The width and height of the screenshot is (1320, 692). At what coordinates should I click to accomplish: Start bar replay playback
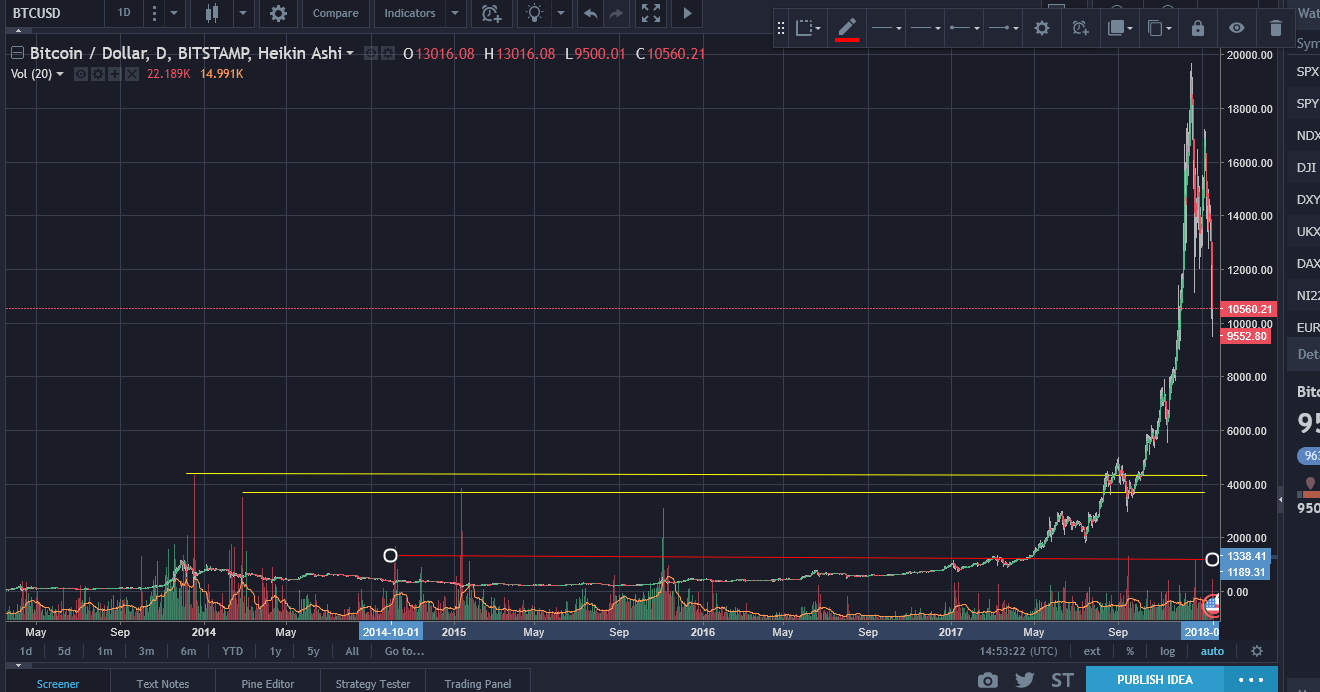click(686, 13)
